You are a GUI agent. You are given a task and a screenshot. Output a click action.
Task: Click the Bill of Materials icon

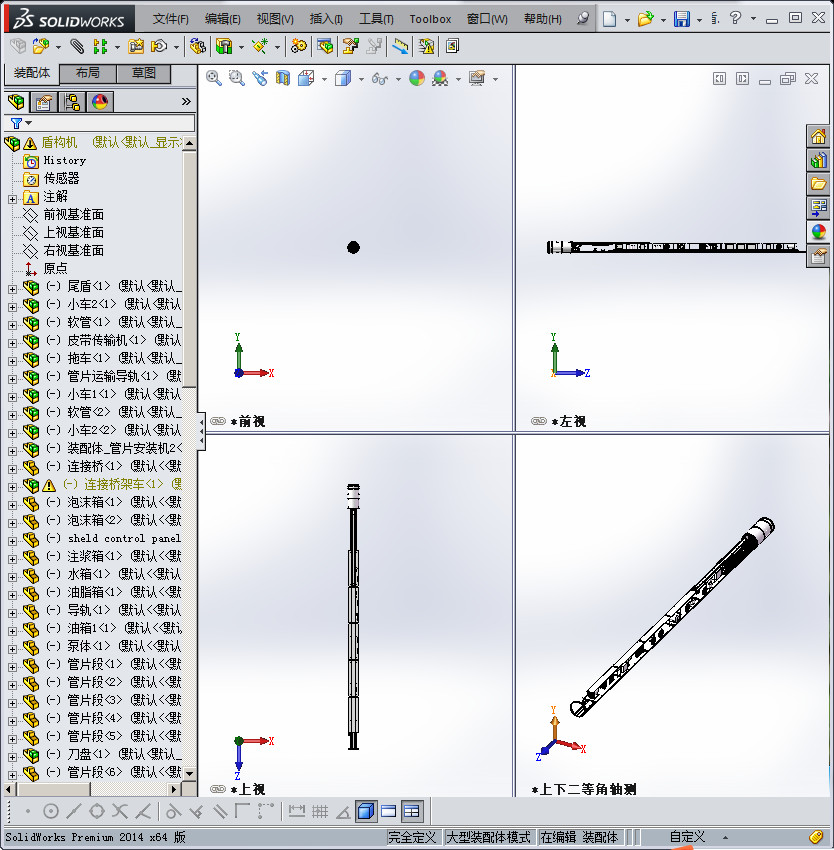pos(325,47)
